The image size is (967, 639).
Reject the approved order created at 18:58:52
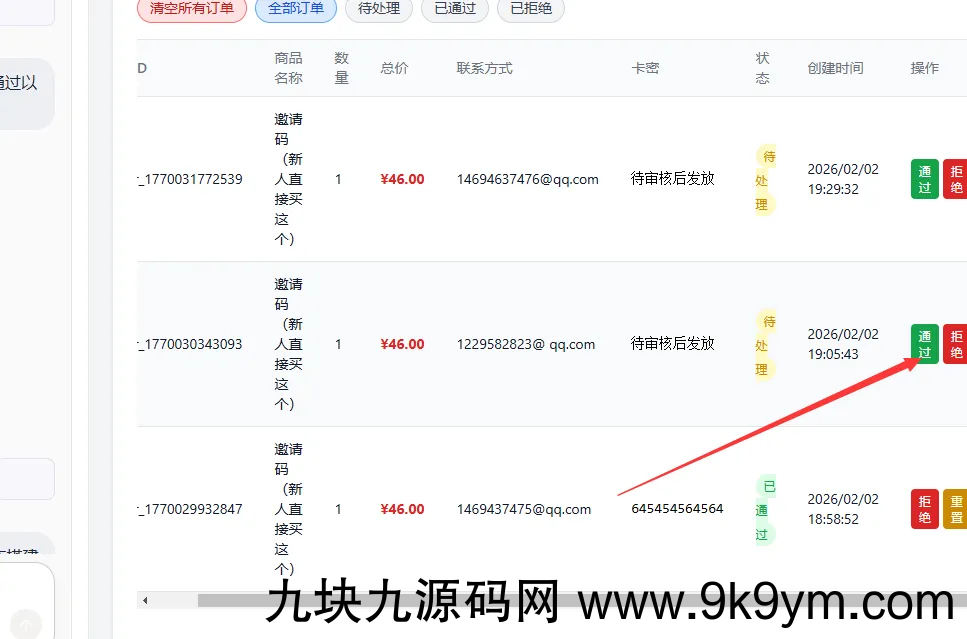tap(924, 509)
